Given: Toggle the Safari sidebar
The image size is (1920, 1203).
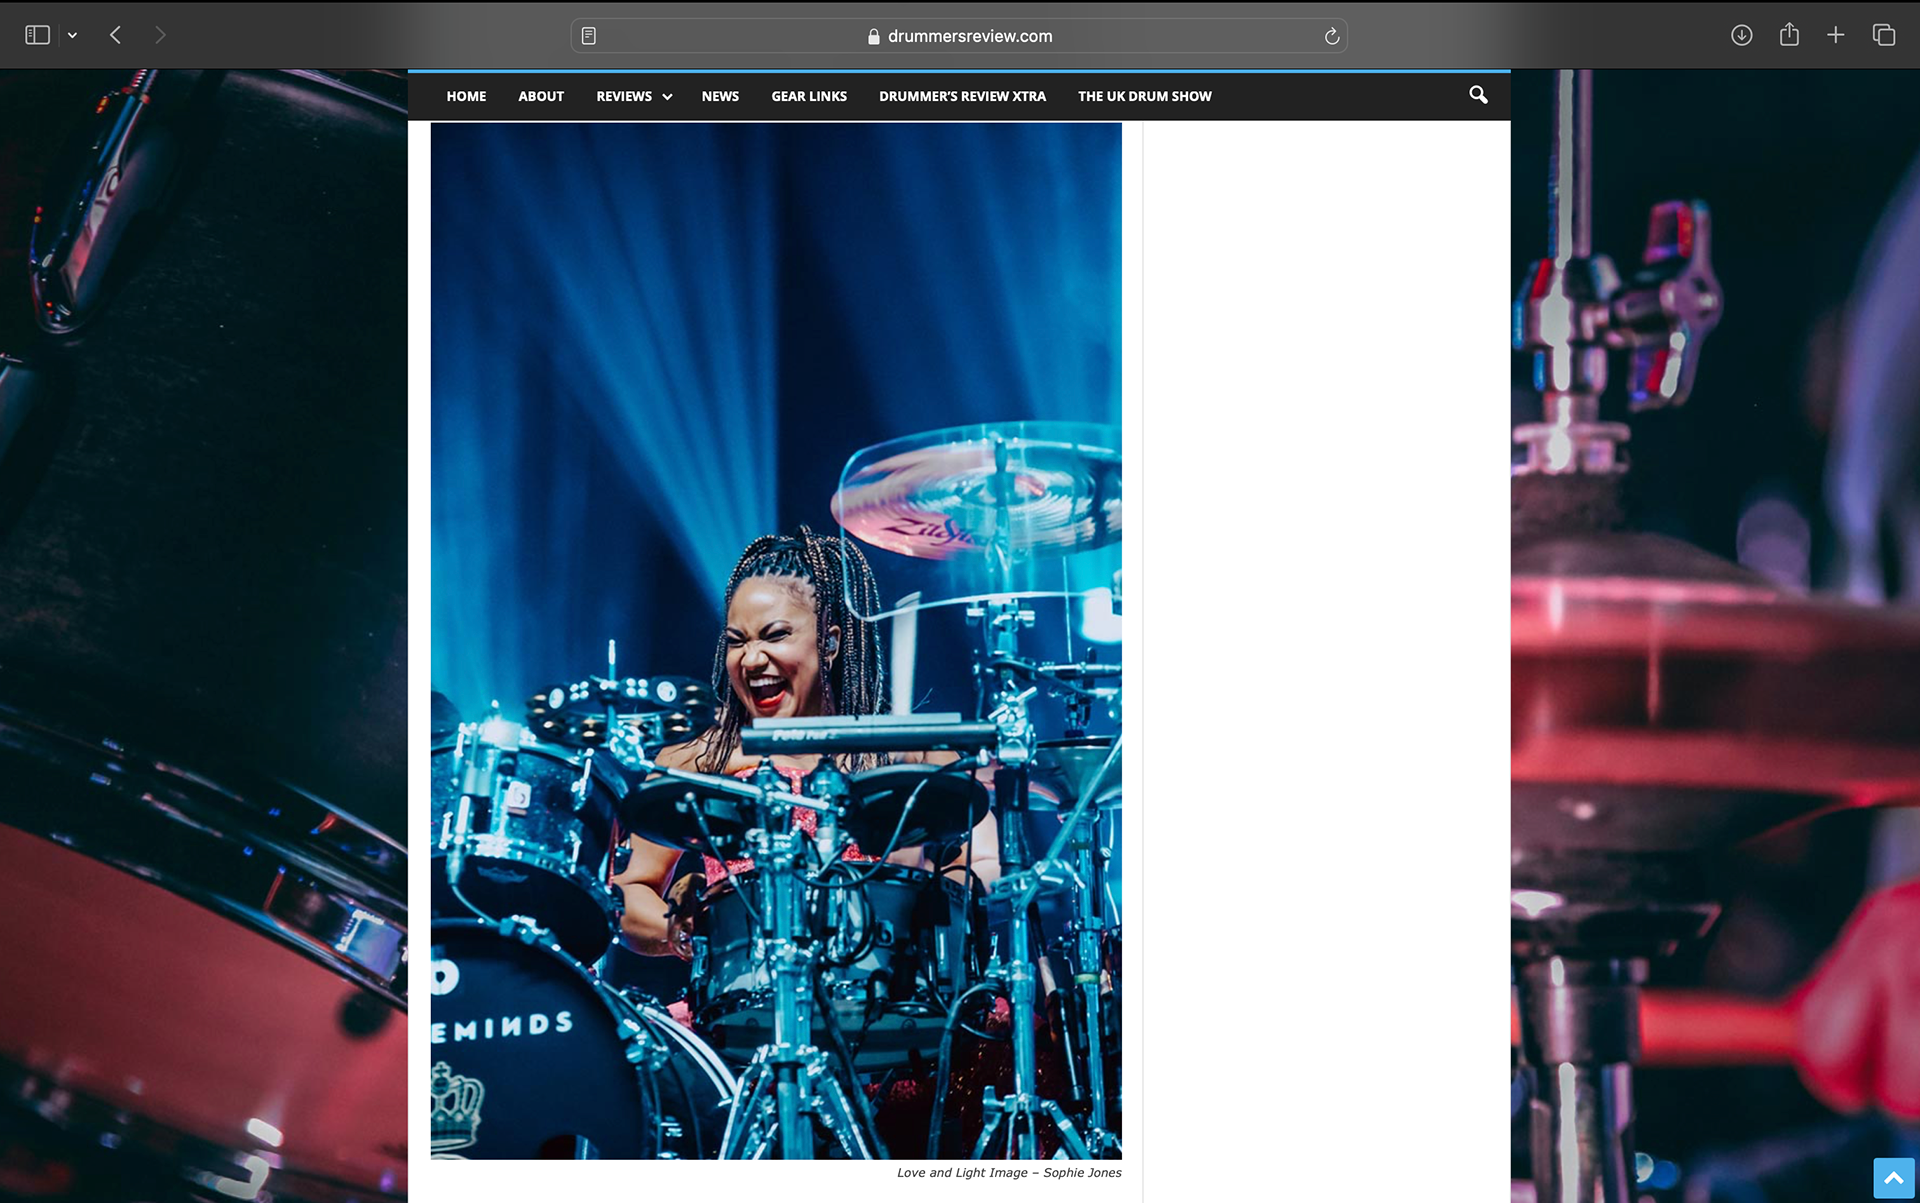Looking at the screenshot, I should coord(38,33).
